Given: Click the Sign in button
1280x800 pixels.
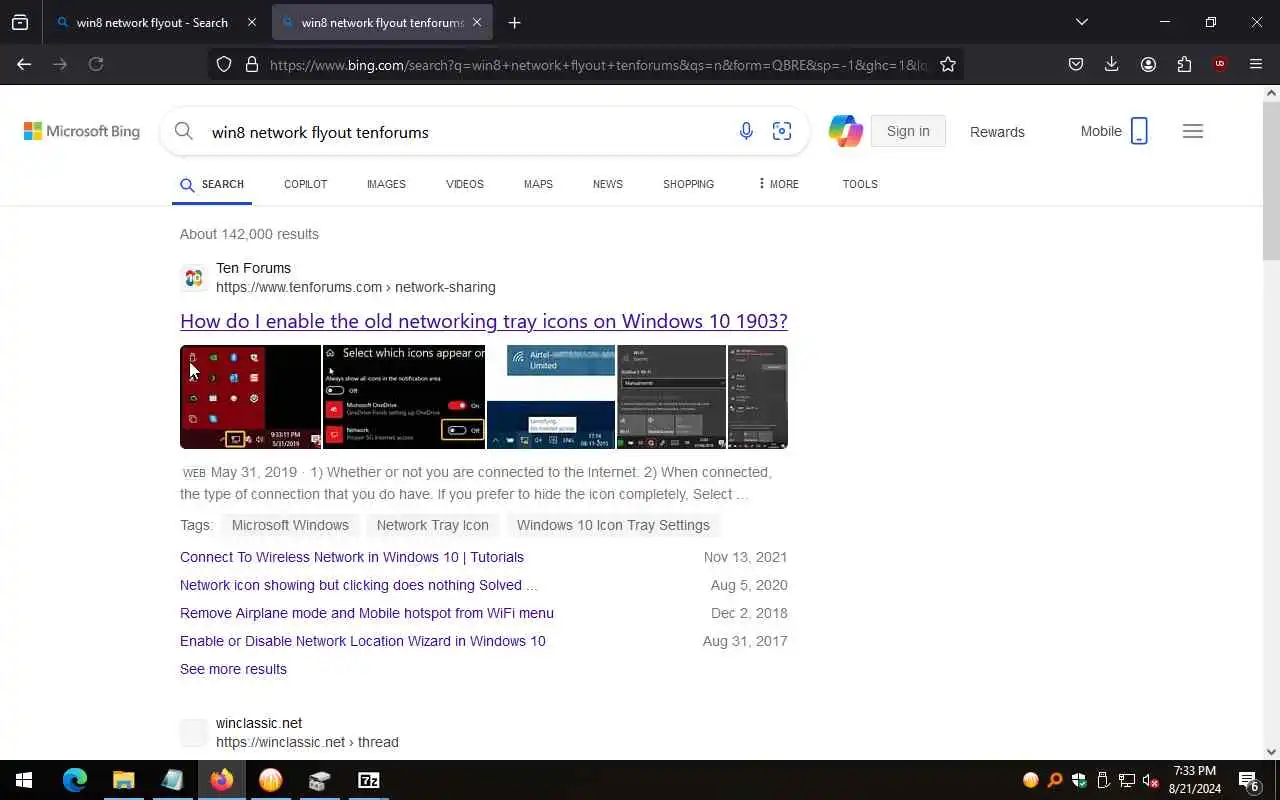Looking at the screenshot, I should (908, 131).
